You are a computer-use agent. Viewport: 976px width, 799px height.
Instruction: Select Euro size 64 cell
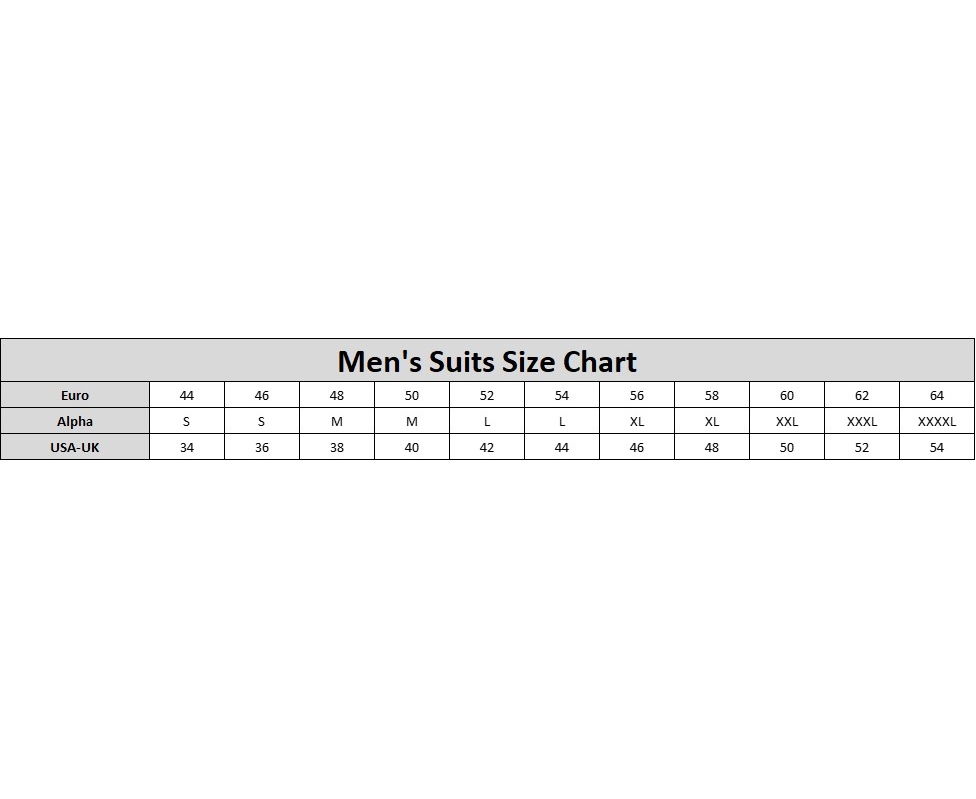[937, 395]
